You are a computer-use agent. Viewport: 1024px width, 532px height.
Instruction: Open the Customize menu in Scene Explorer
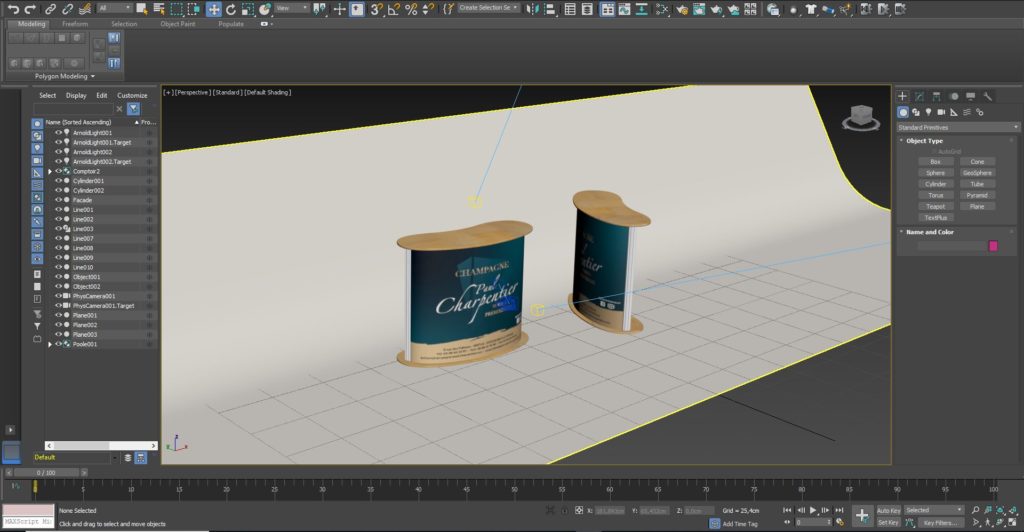tap(132, 95)
